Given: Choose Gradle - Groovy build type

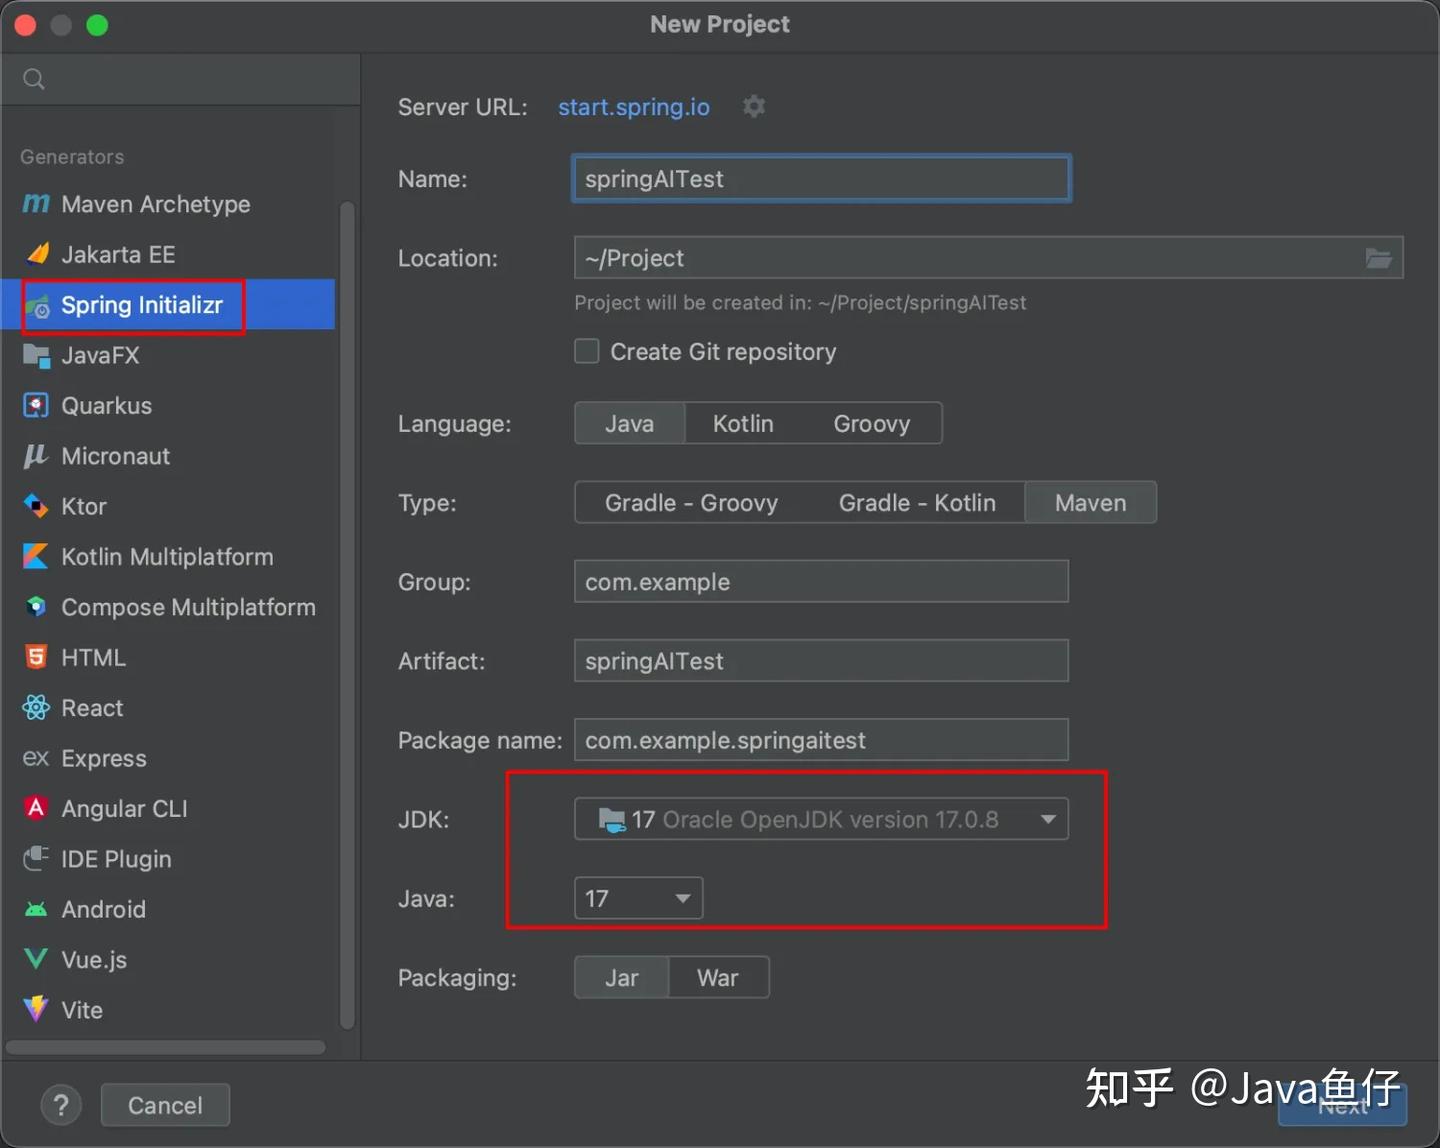Looking at the screenshot, I should (x=691, y=502).
